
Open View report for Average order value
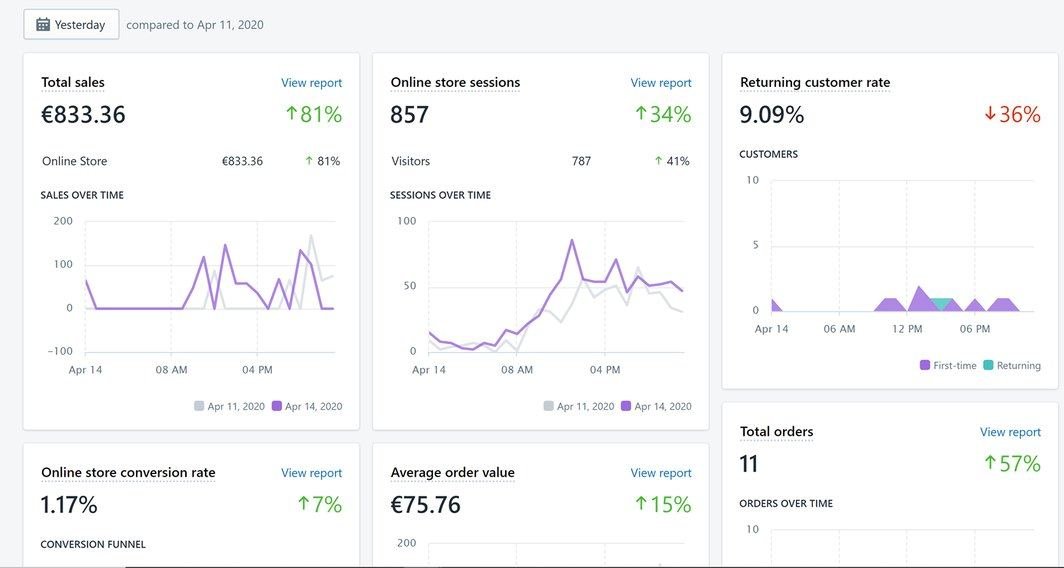(x=661, y=473)
